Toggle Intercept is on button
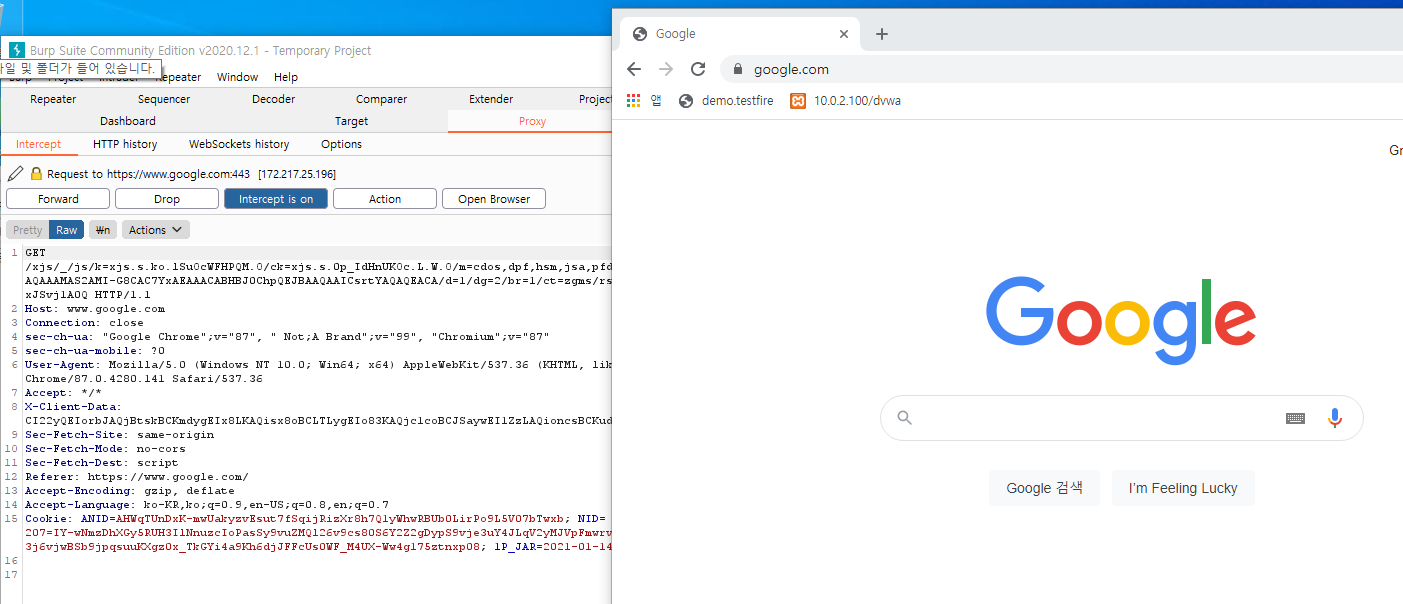The height and width of the screenshot is (604, 1403). pos(276,199)
